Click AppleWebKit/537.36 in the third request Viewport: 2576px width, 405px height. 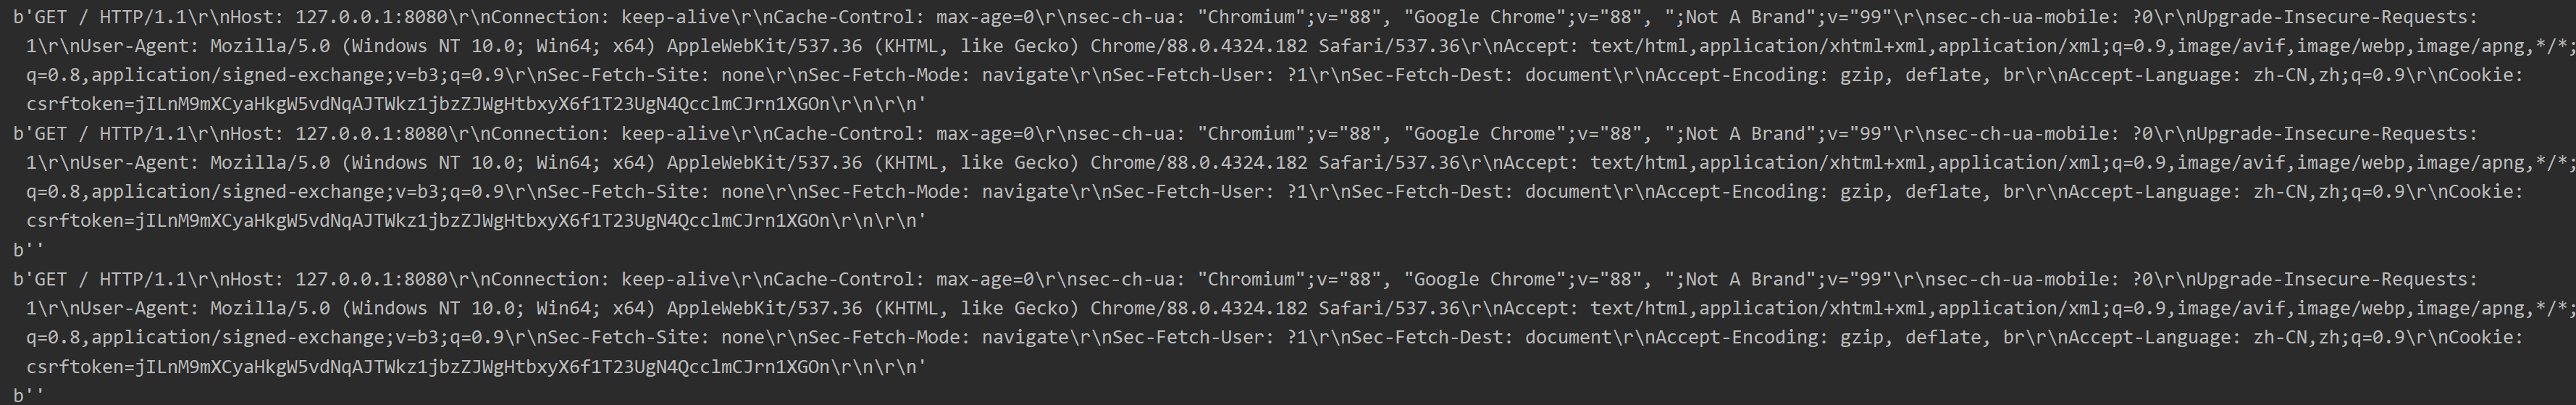point(764,309)
